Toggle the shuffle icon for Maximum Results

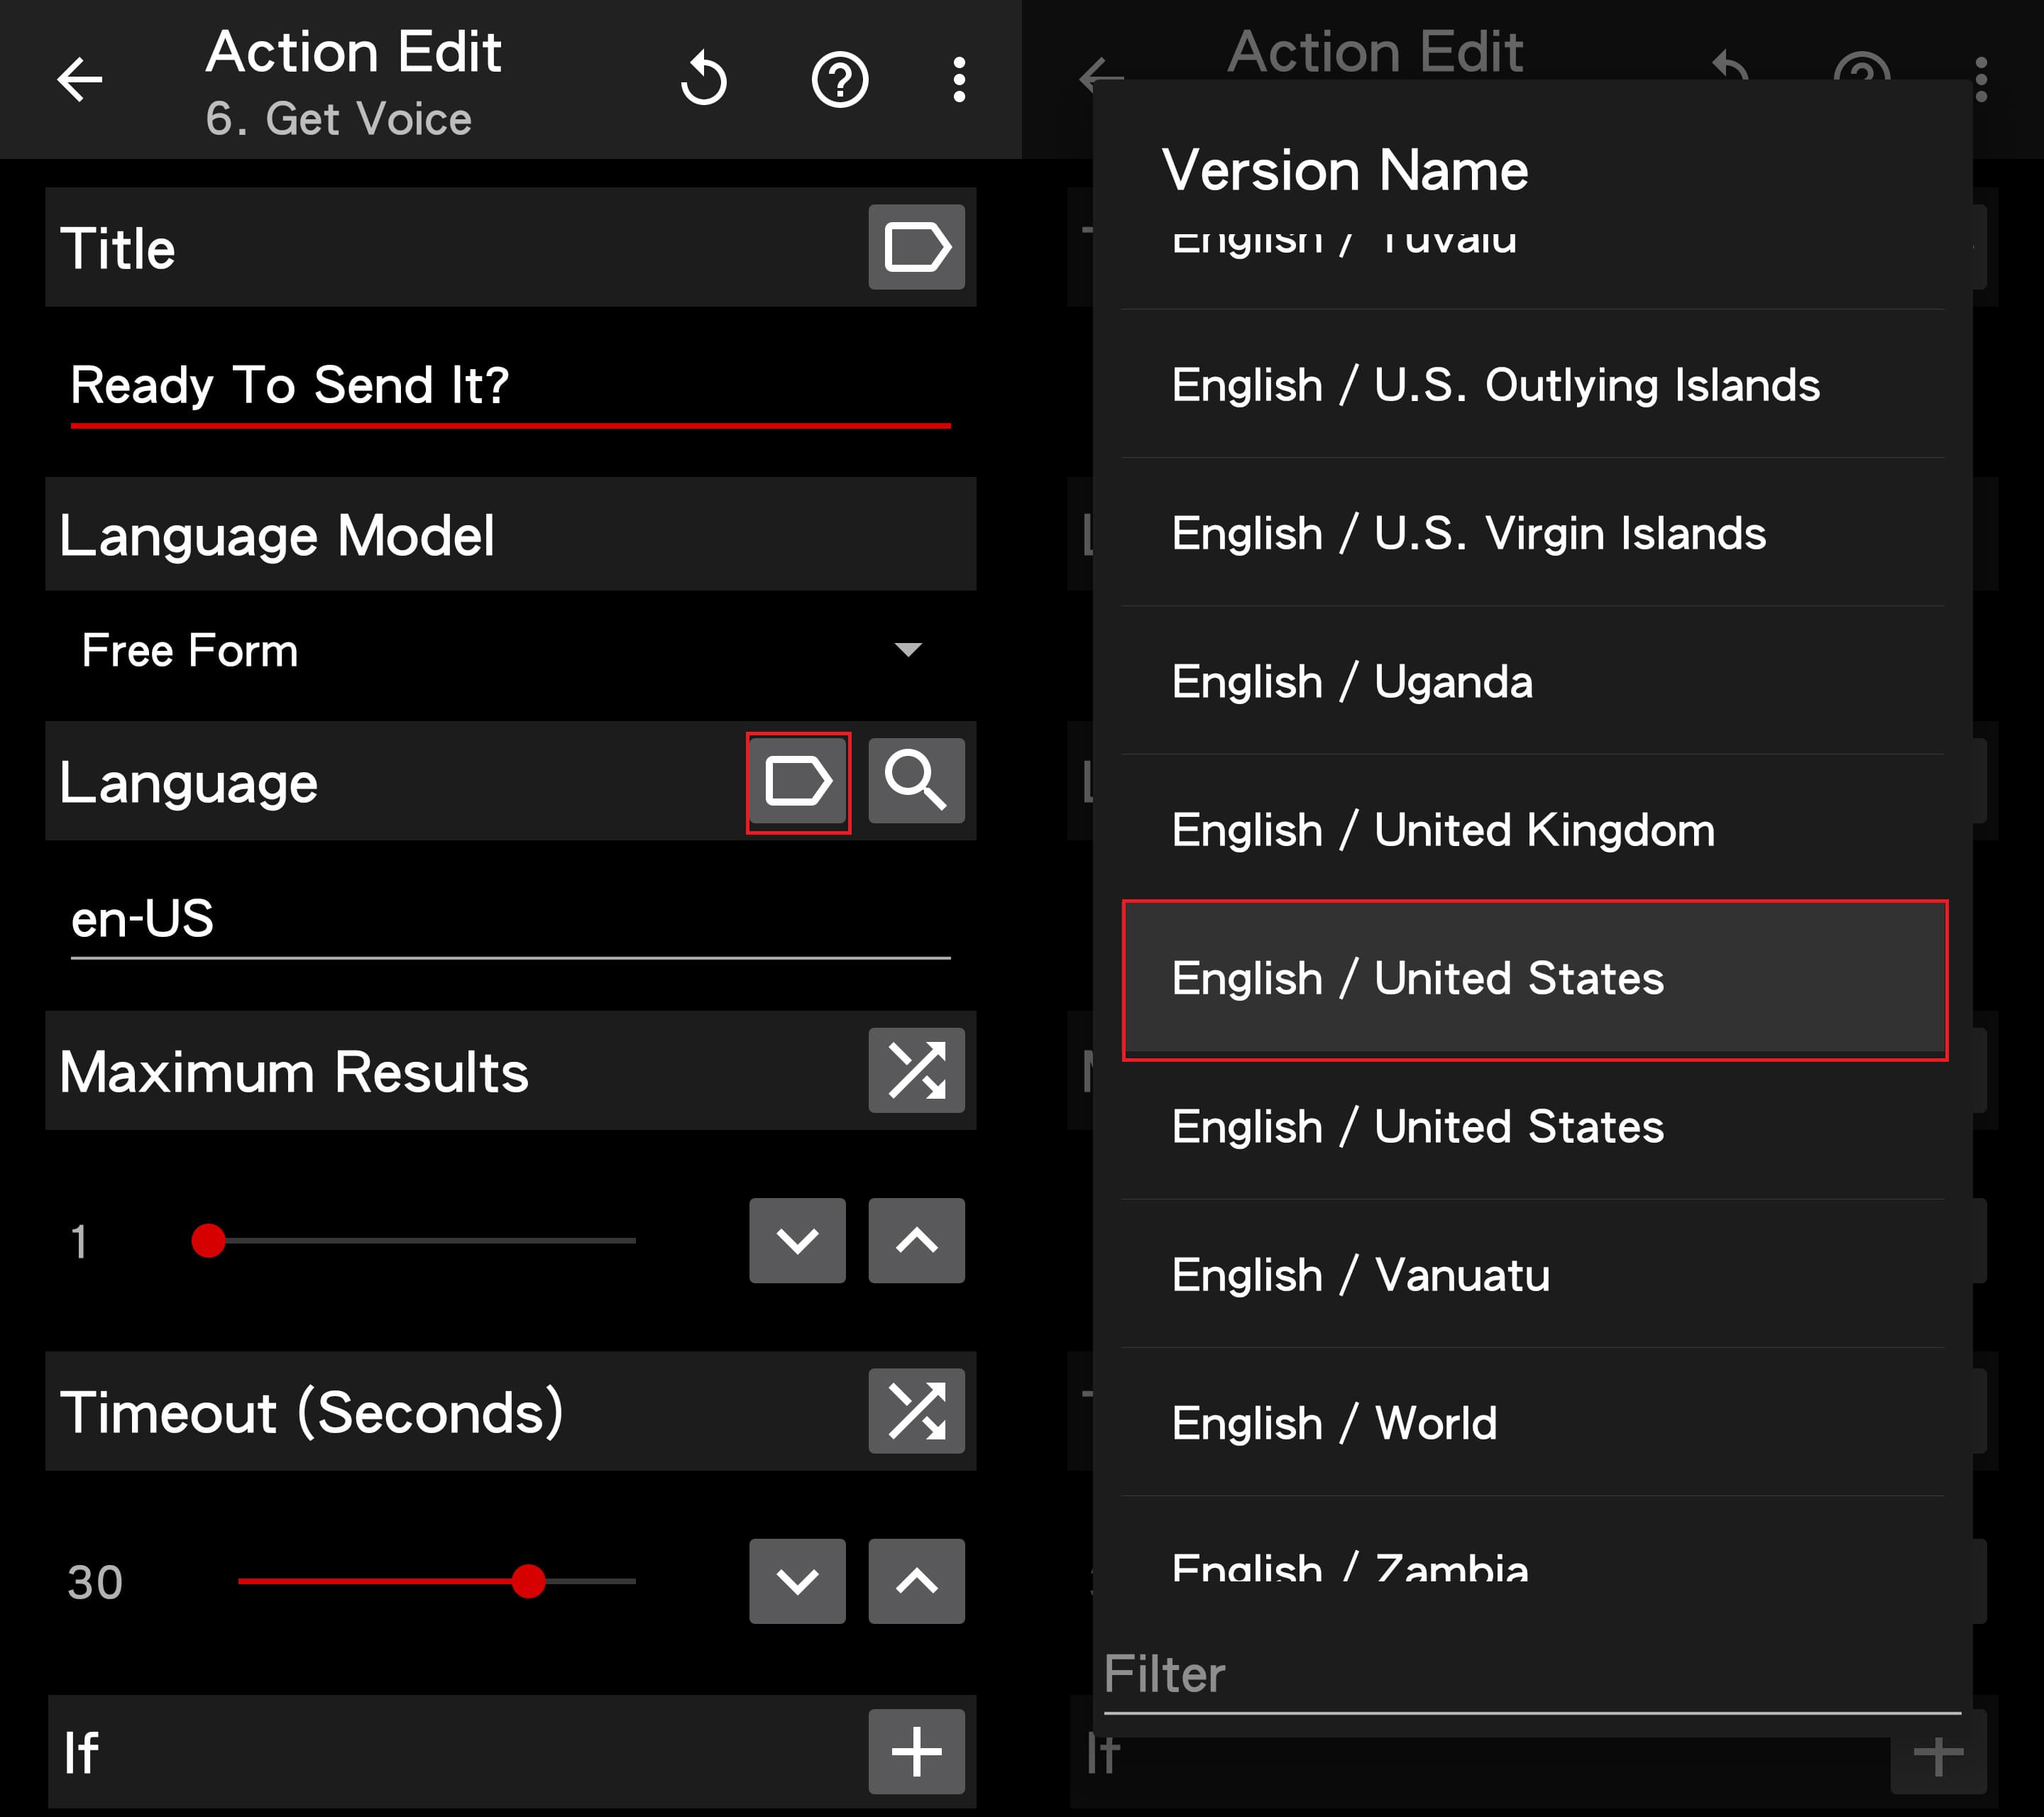916,1070
